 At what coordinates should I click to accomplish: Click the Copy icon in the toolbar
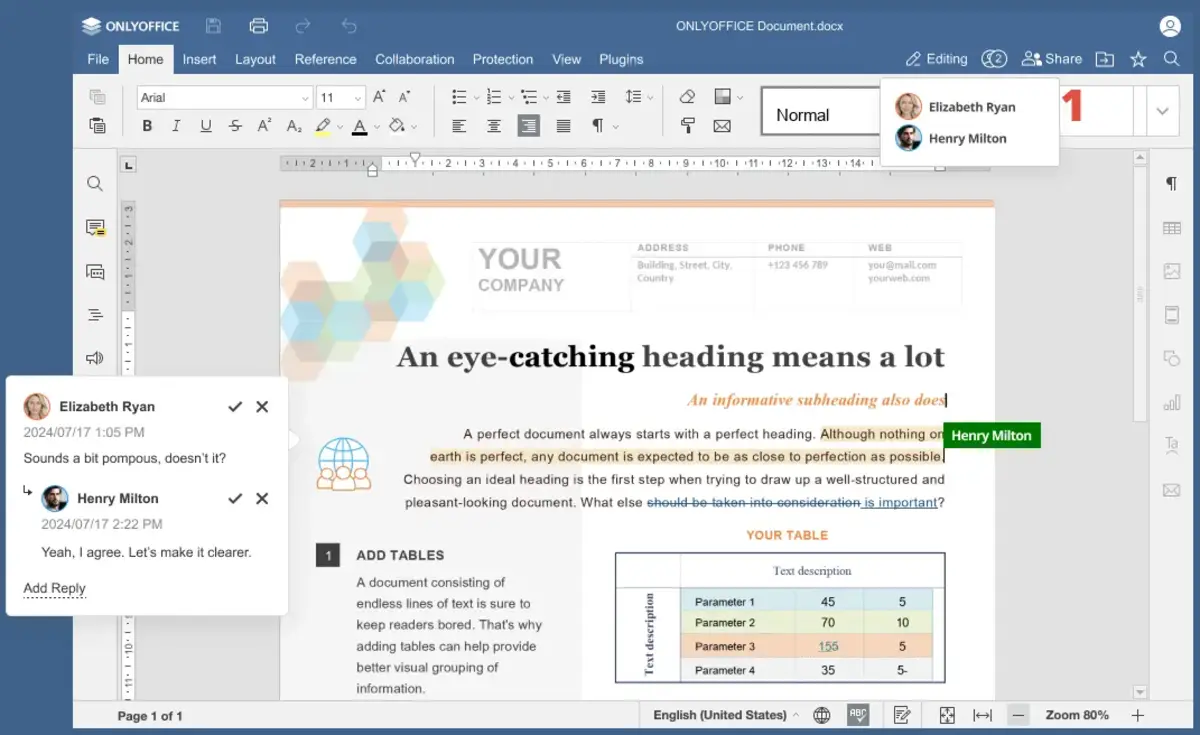click(x=97, y=97)
